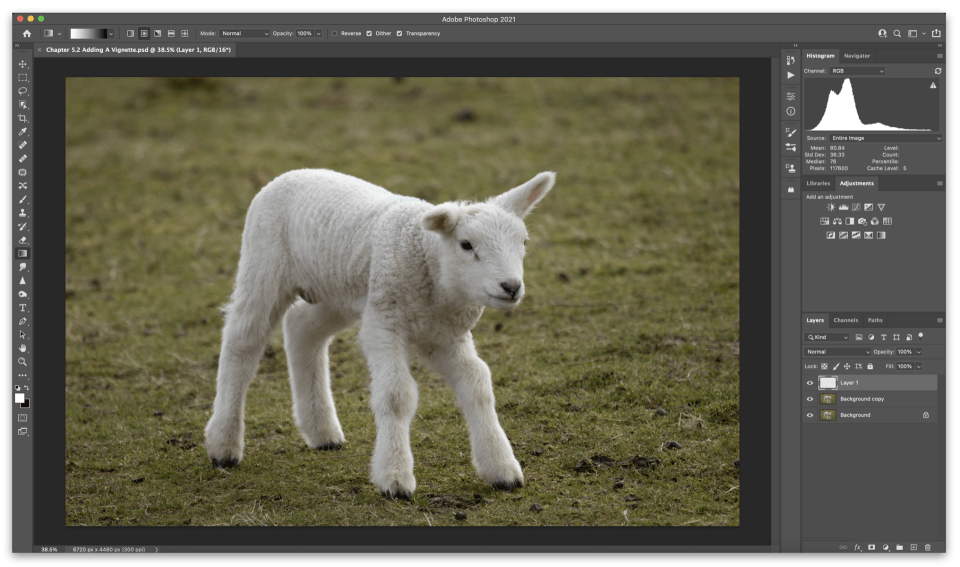
Task: Open the search icon at top right
Action: pos(897,34)
